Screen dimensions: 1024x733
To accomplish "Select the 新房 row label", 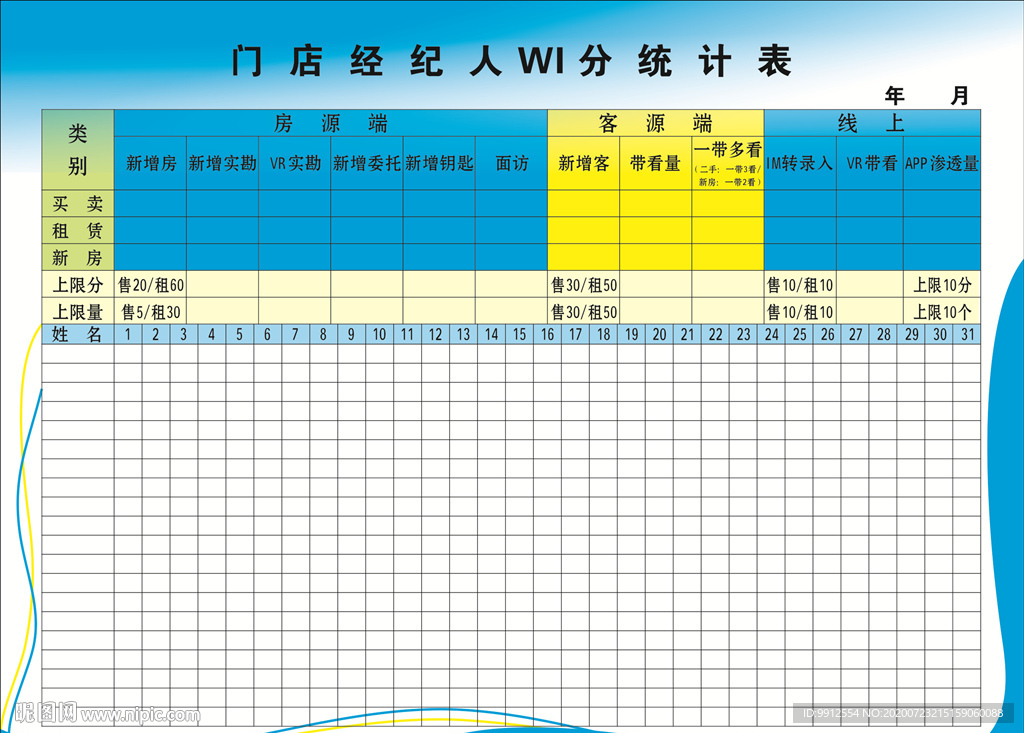I will pyautogui.click(x=78, y=257).
